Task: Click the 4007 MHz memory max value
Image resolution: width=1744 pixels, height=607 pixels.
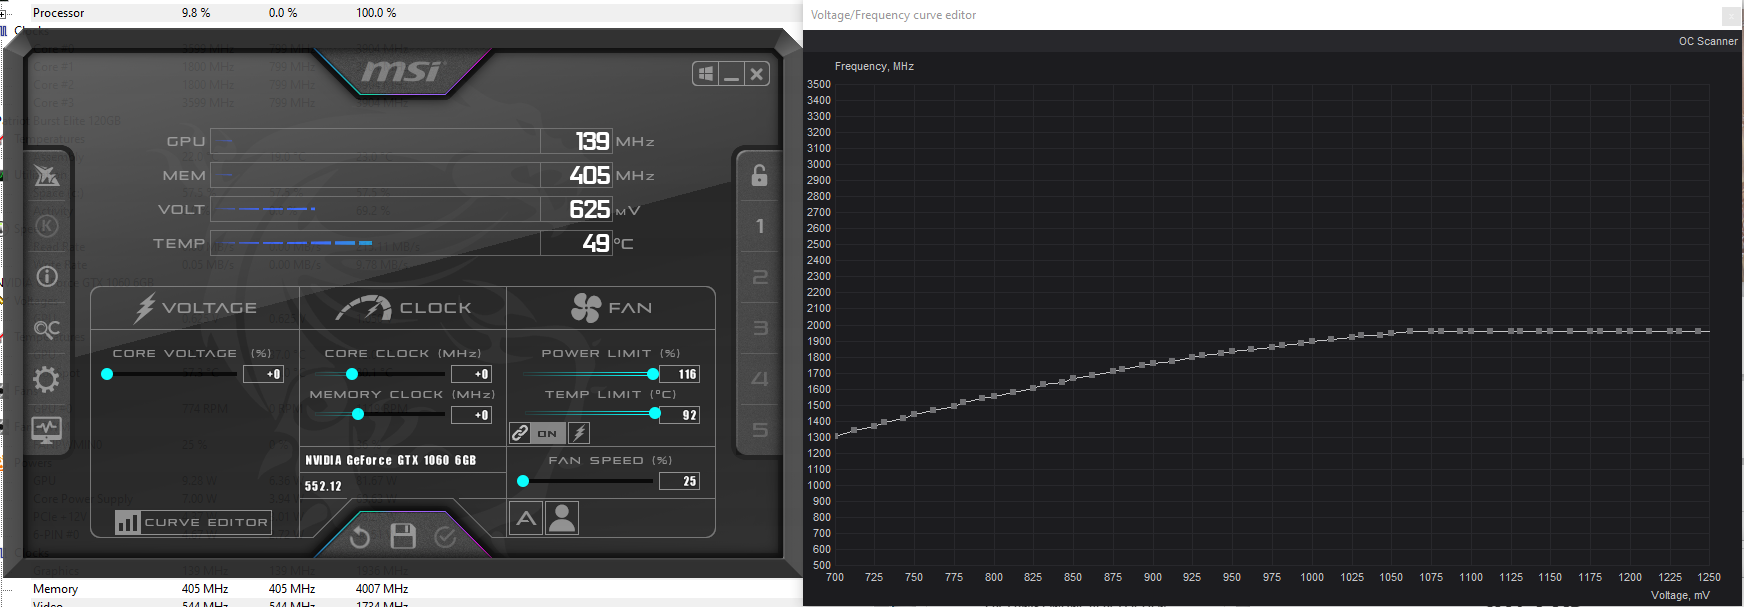Action: point(382,589)
